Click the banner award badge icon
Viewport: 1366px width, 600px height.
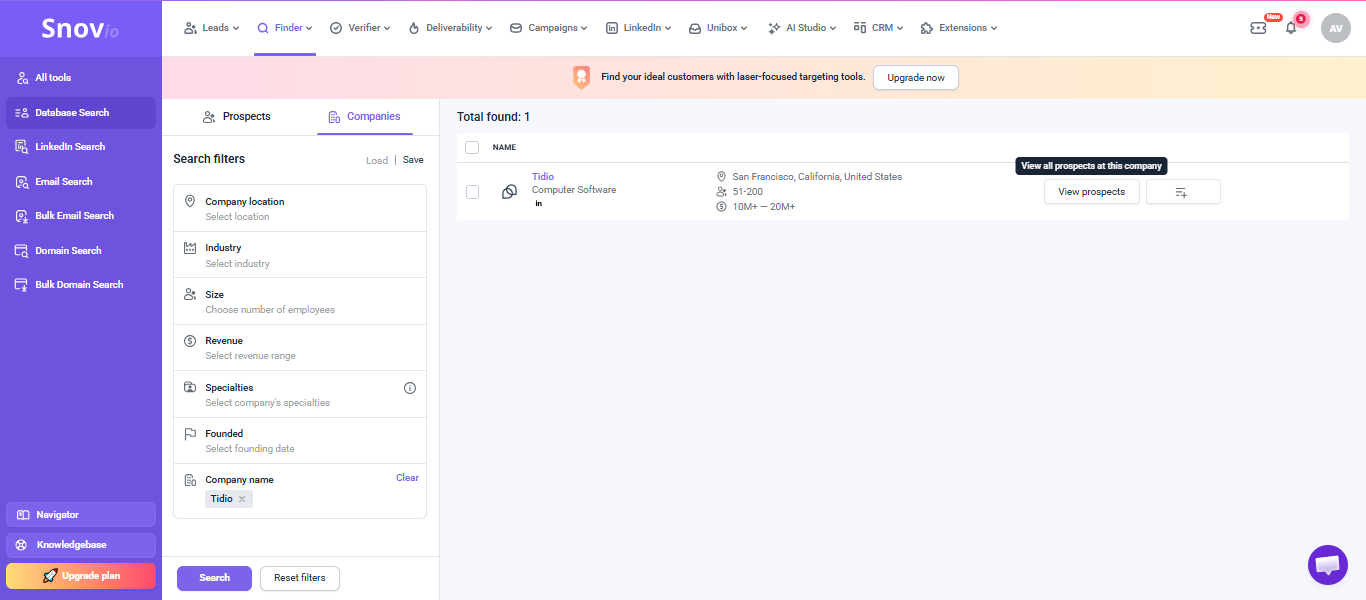(x=581, y=77)
